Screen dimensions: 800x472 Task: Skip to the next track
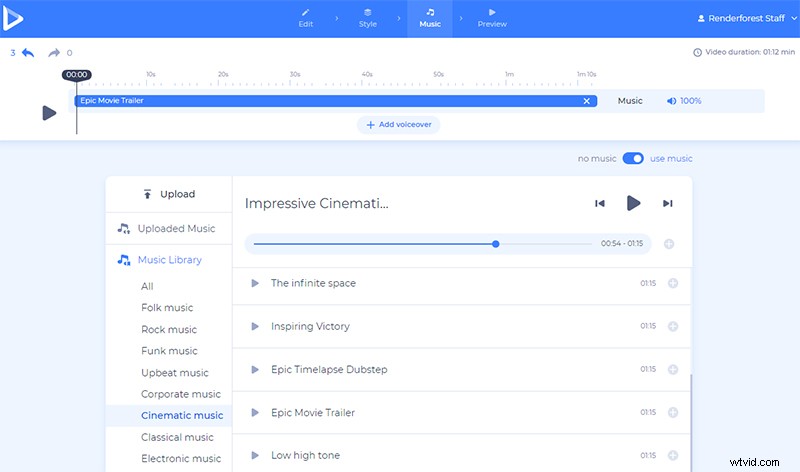(667, 203)
